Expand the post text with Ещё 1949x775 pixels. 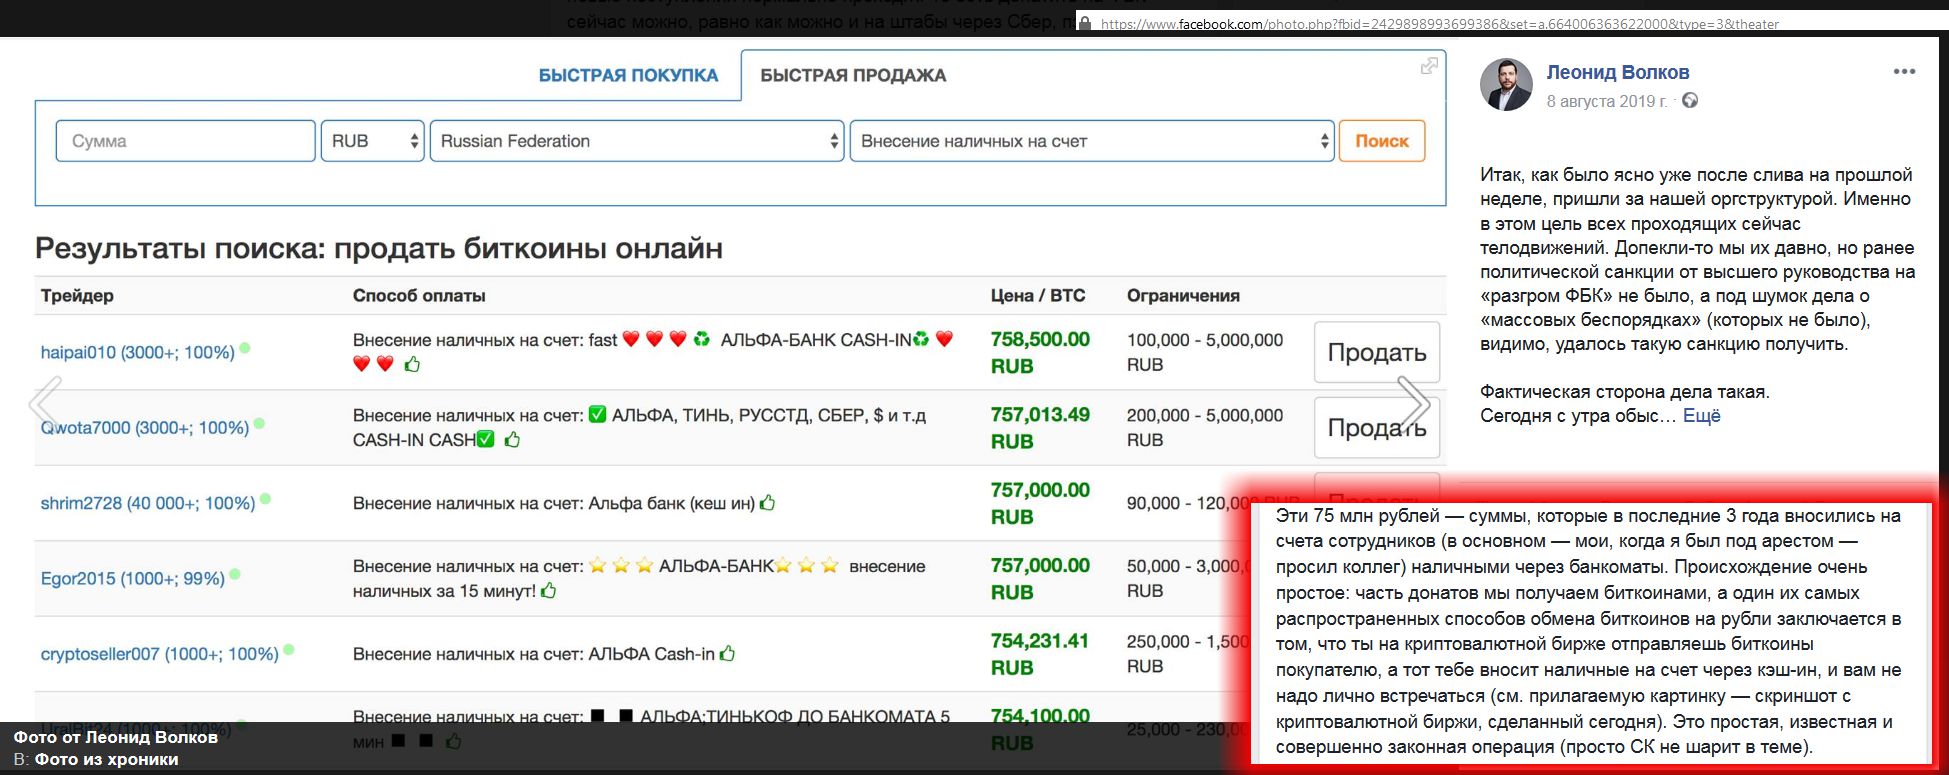1702,416
